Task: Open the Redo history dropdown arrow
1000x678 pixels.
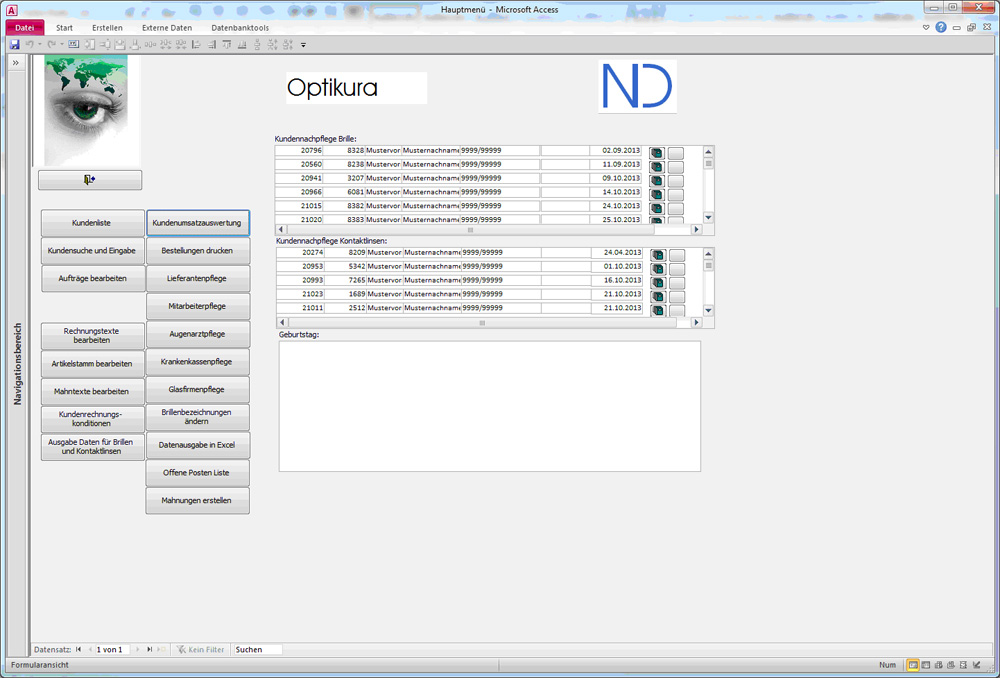Action: pos(62,45)
